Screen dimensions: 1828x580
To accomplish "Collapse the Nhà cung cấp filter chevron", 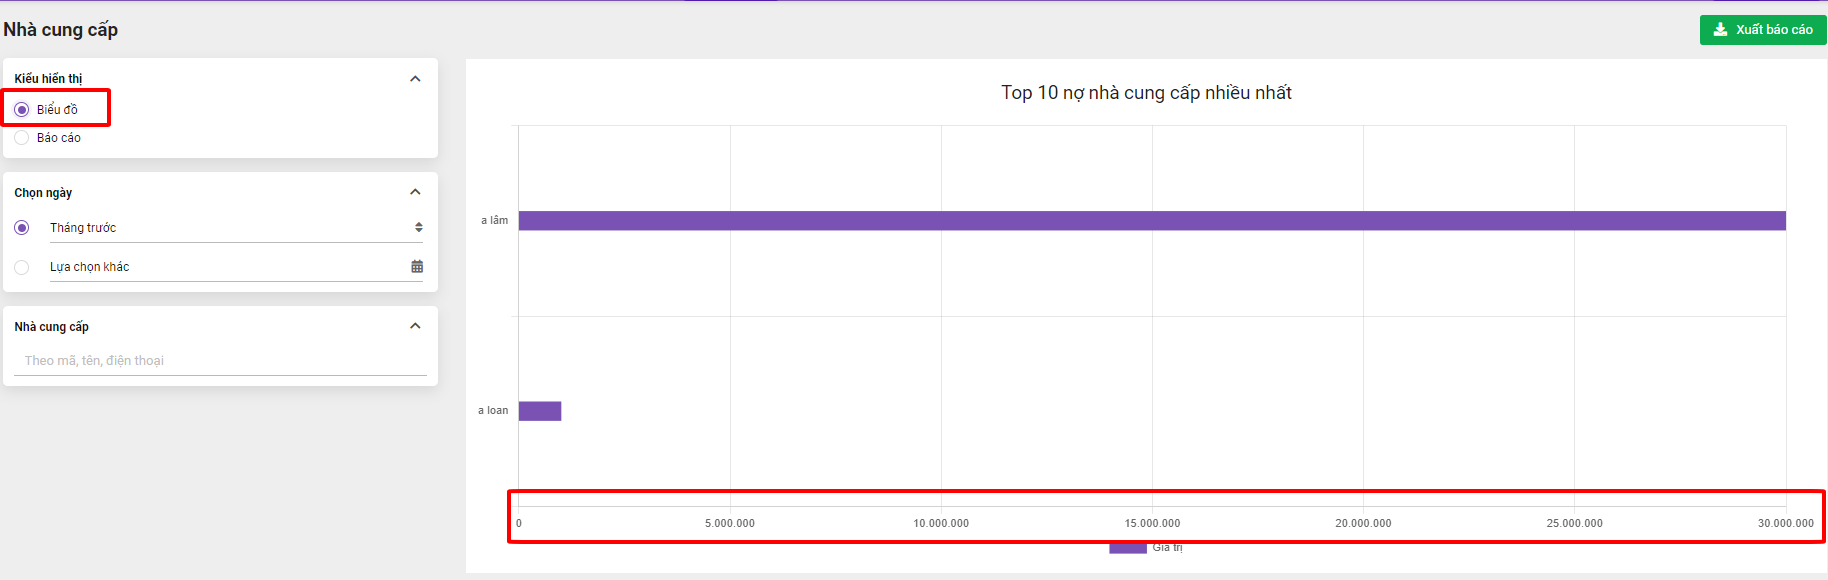I will [x=415, y=326].
